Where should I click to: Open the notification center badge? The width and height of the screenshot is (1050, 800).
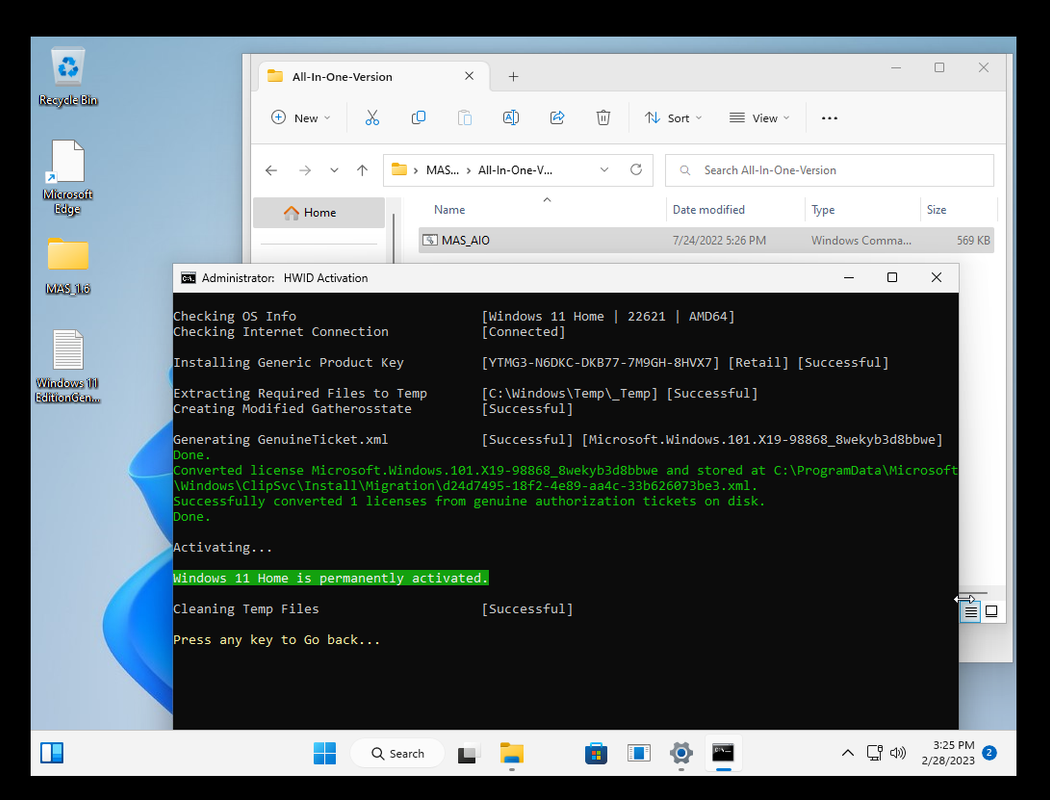[989, 753]
